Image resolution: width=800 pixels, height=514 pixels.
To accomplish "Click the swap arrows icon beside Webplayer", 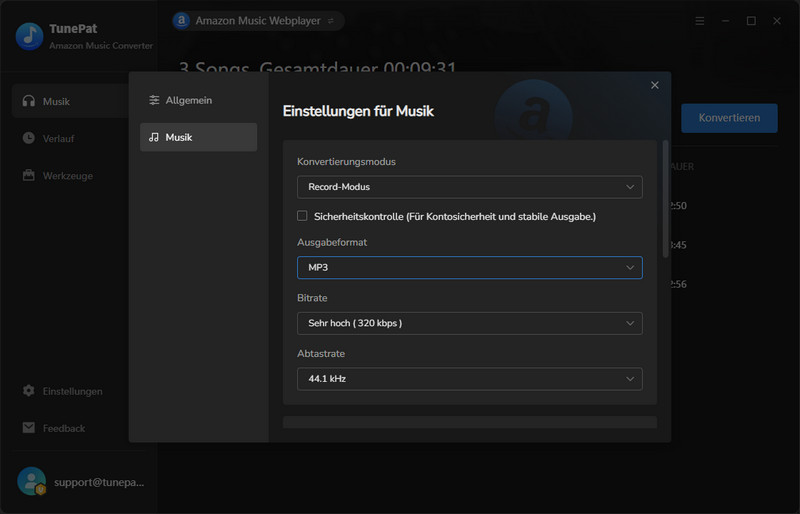I will [x=331, y=21].
